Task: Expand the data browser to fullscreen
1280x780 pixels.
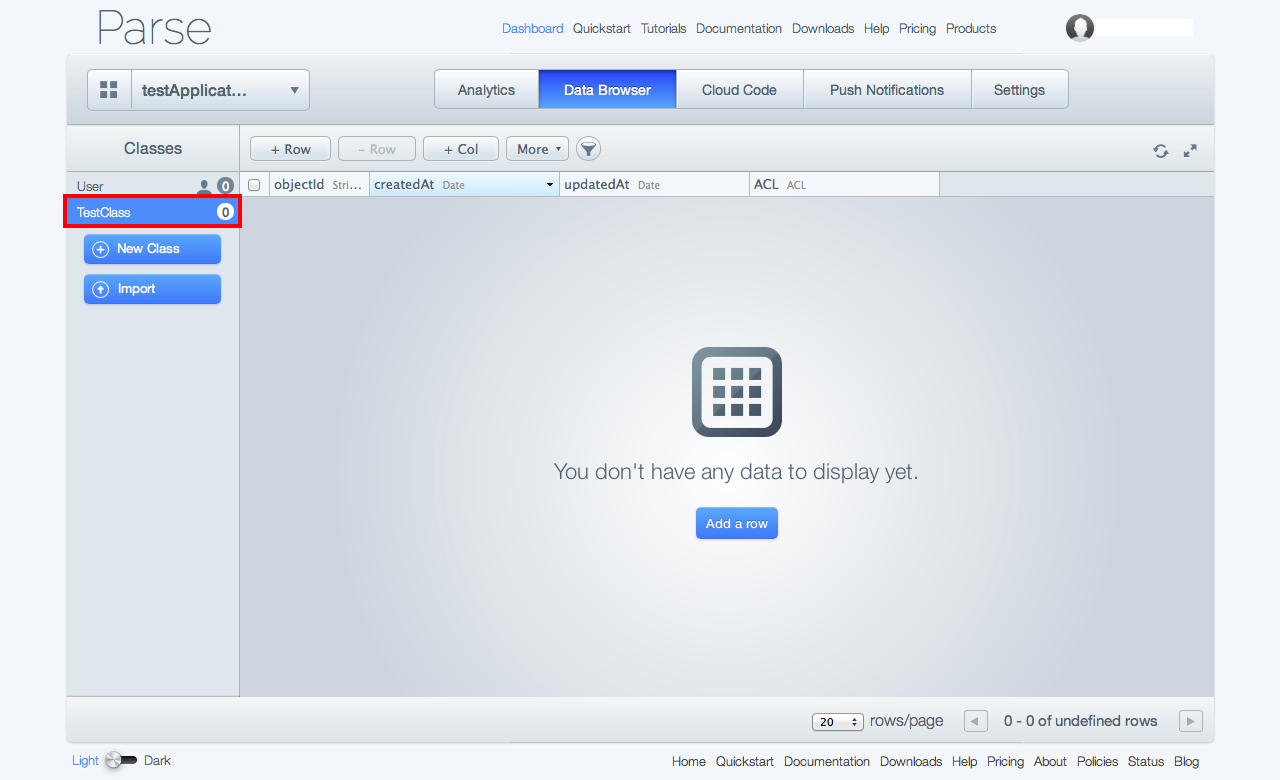Action: [x=1190, y=151]
